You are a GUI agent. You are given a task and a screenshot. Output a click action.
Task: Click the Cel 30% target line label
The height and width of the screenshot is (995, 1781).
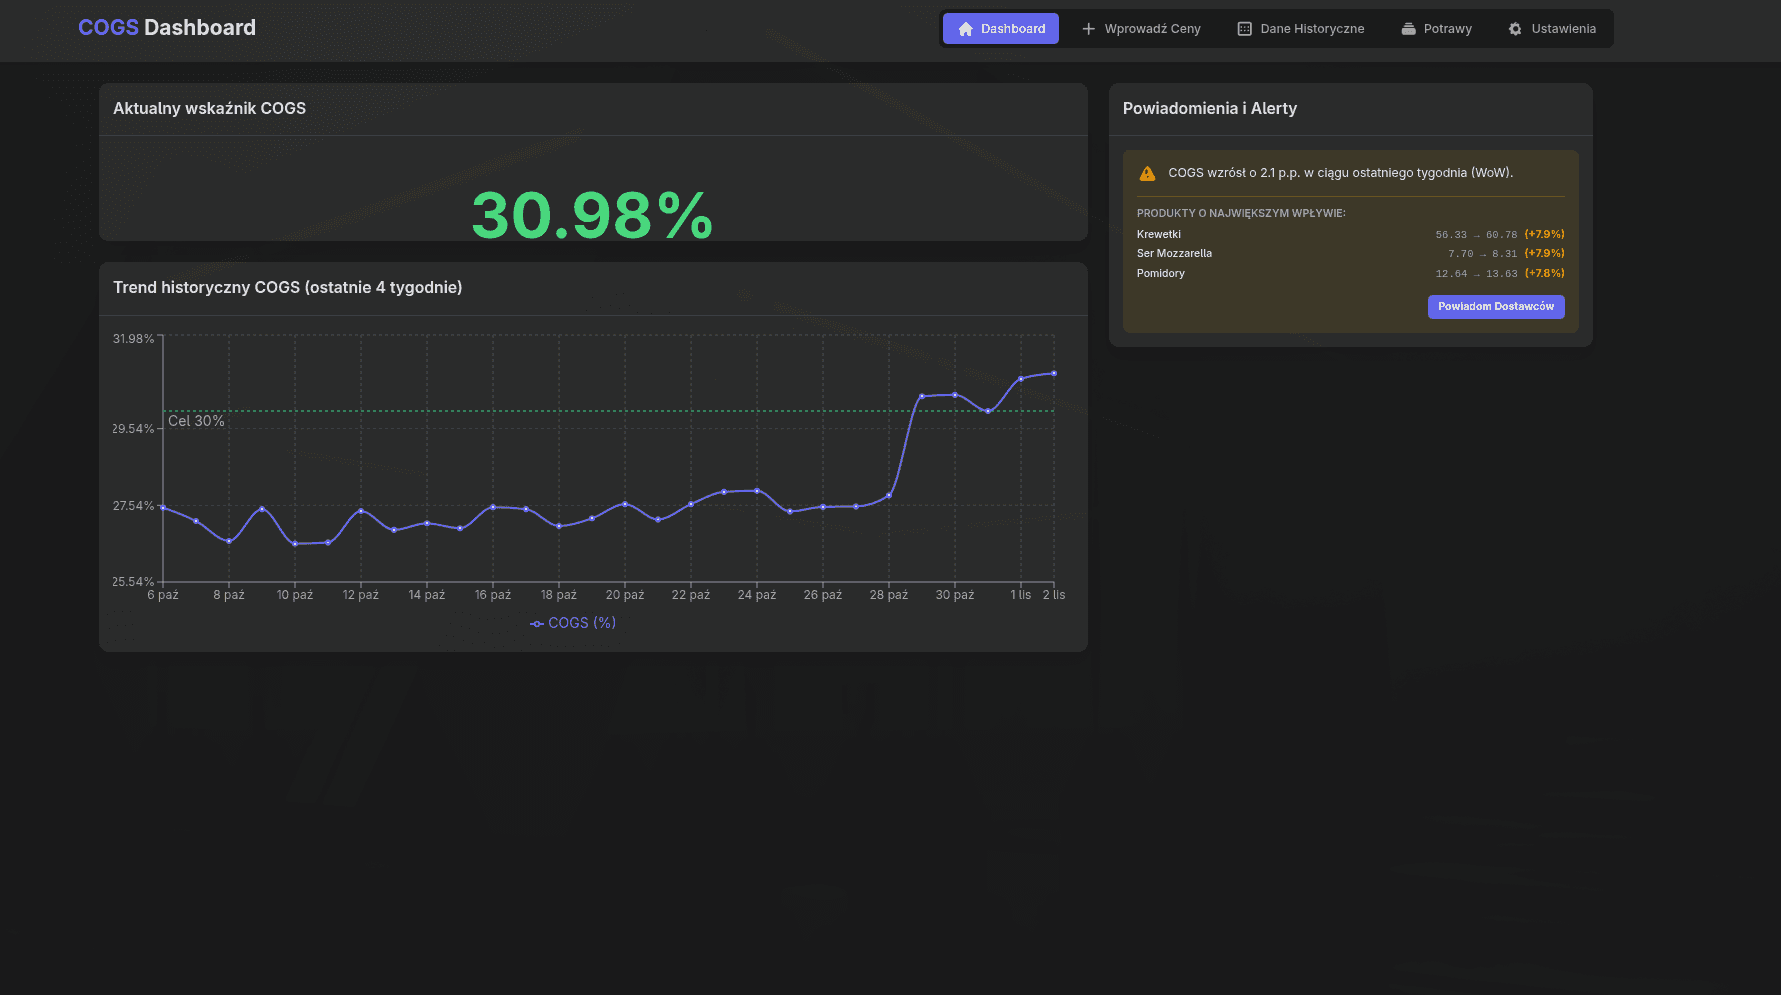coord(196,420)
